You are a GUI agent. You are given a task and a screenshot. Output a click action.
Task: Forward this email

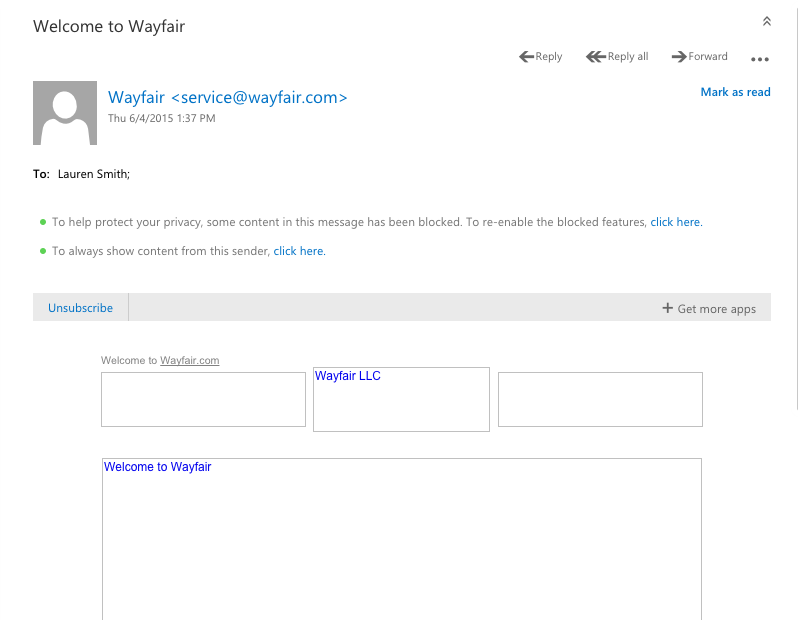[700, 57]
